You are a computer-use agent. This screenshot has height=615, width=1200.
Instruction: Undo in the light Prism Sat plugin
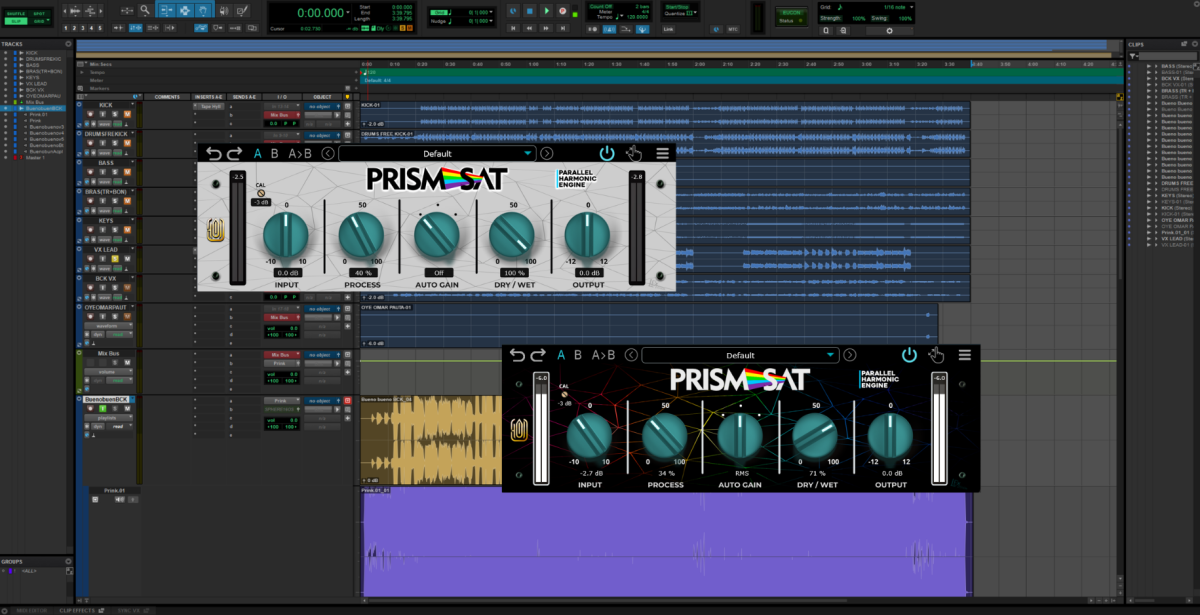click(213, 153)
